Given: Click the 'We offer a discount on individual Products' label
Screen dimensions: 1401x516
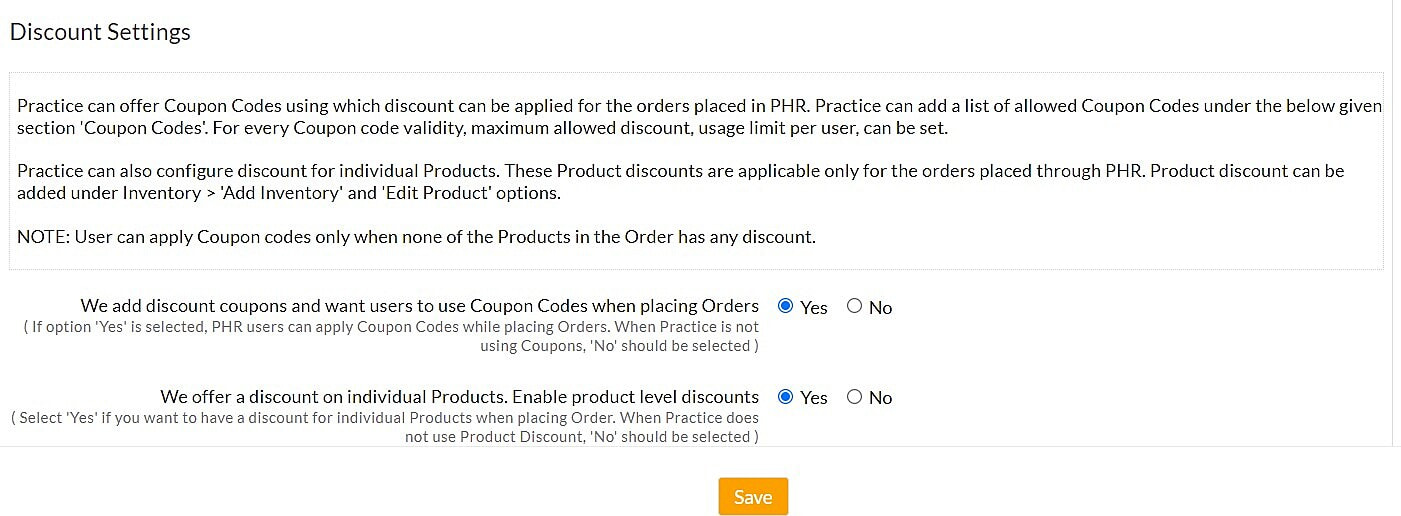Looking at the screenshot, I should [459, 396].
